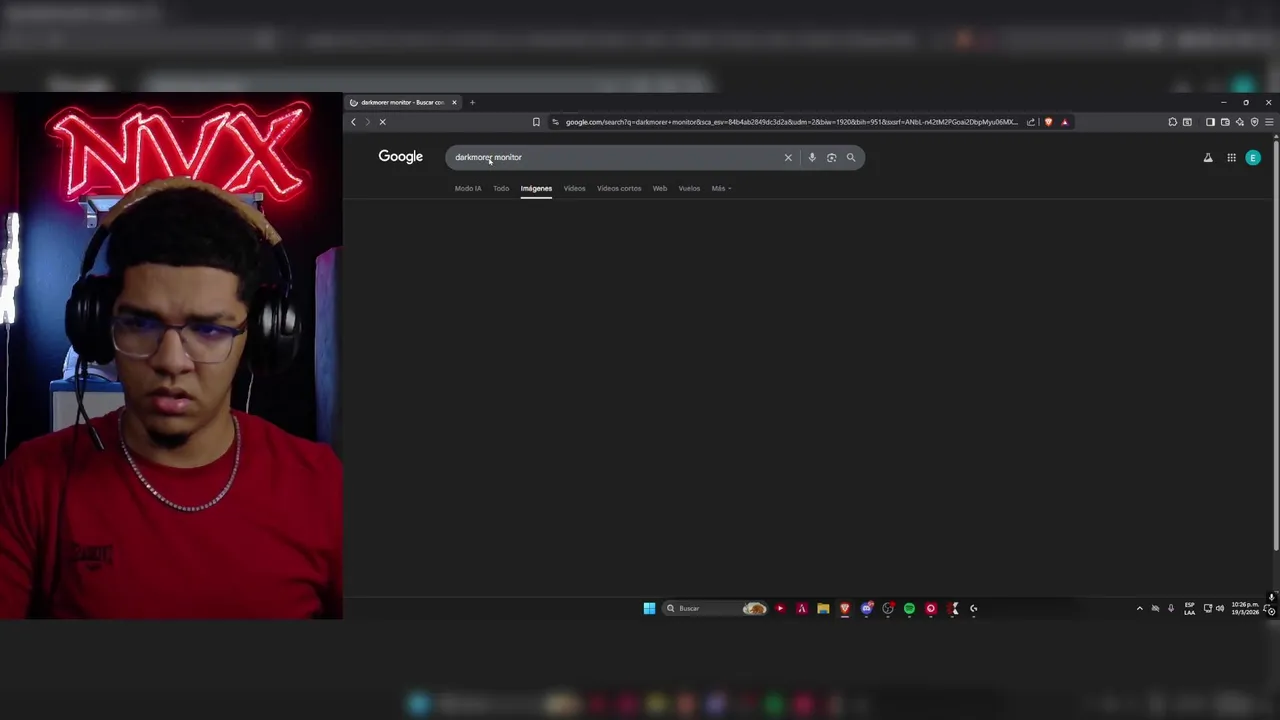
Task: Click the forward navigation arrow
Action: (367, 122)
